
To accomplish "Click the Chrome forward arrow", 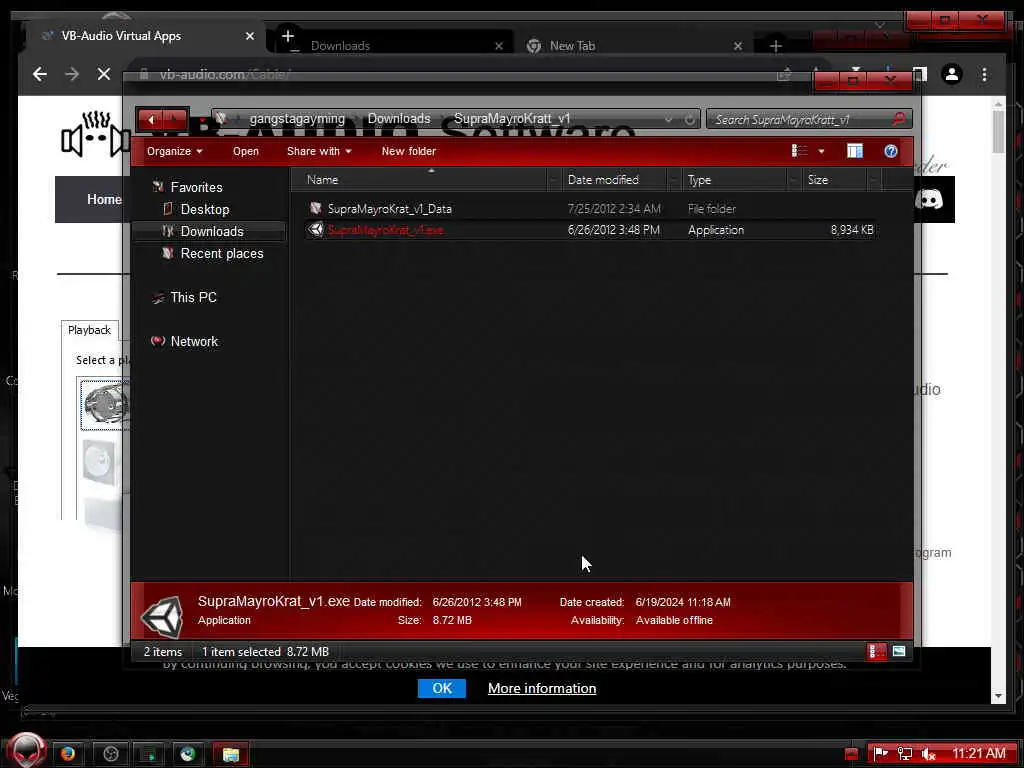I will click(x=72, y=74).
